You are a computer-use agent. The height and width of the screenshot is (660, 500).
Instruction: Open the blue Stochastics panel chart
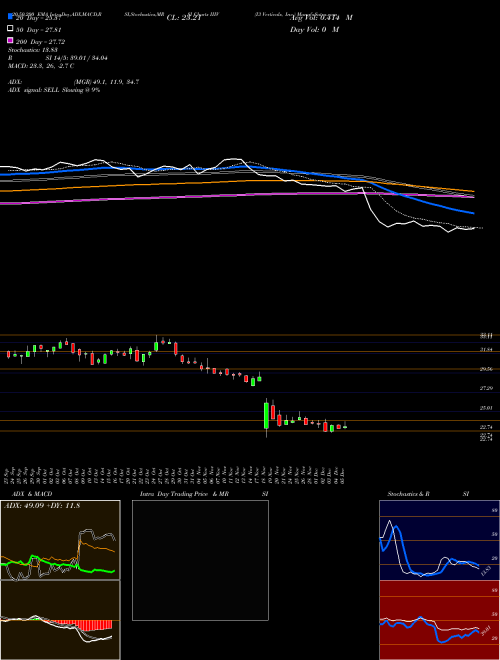pos(439,540)
